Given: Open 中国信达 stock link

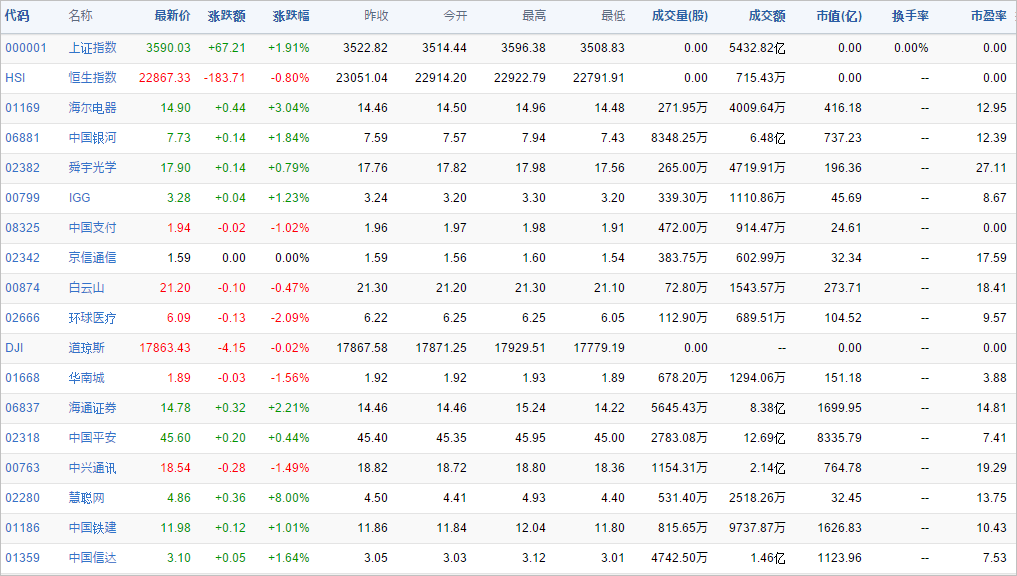Looking at the screenshot, I should click(x=93, y=558).
